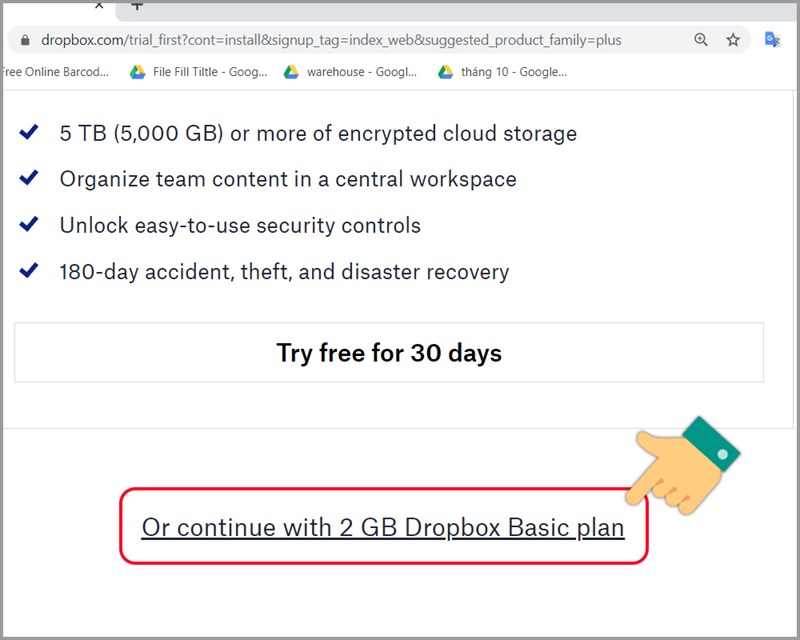The height and width of the screenshot is (640, 800).
Task: Continue with the 2 GB Dropbox Basic plan
Action: coord(382,527)
